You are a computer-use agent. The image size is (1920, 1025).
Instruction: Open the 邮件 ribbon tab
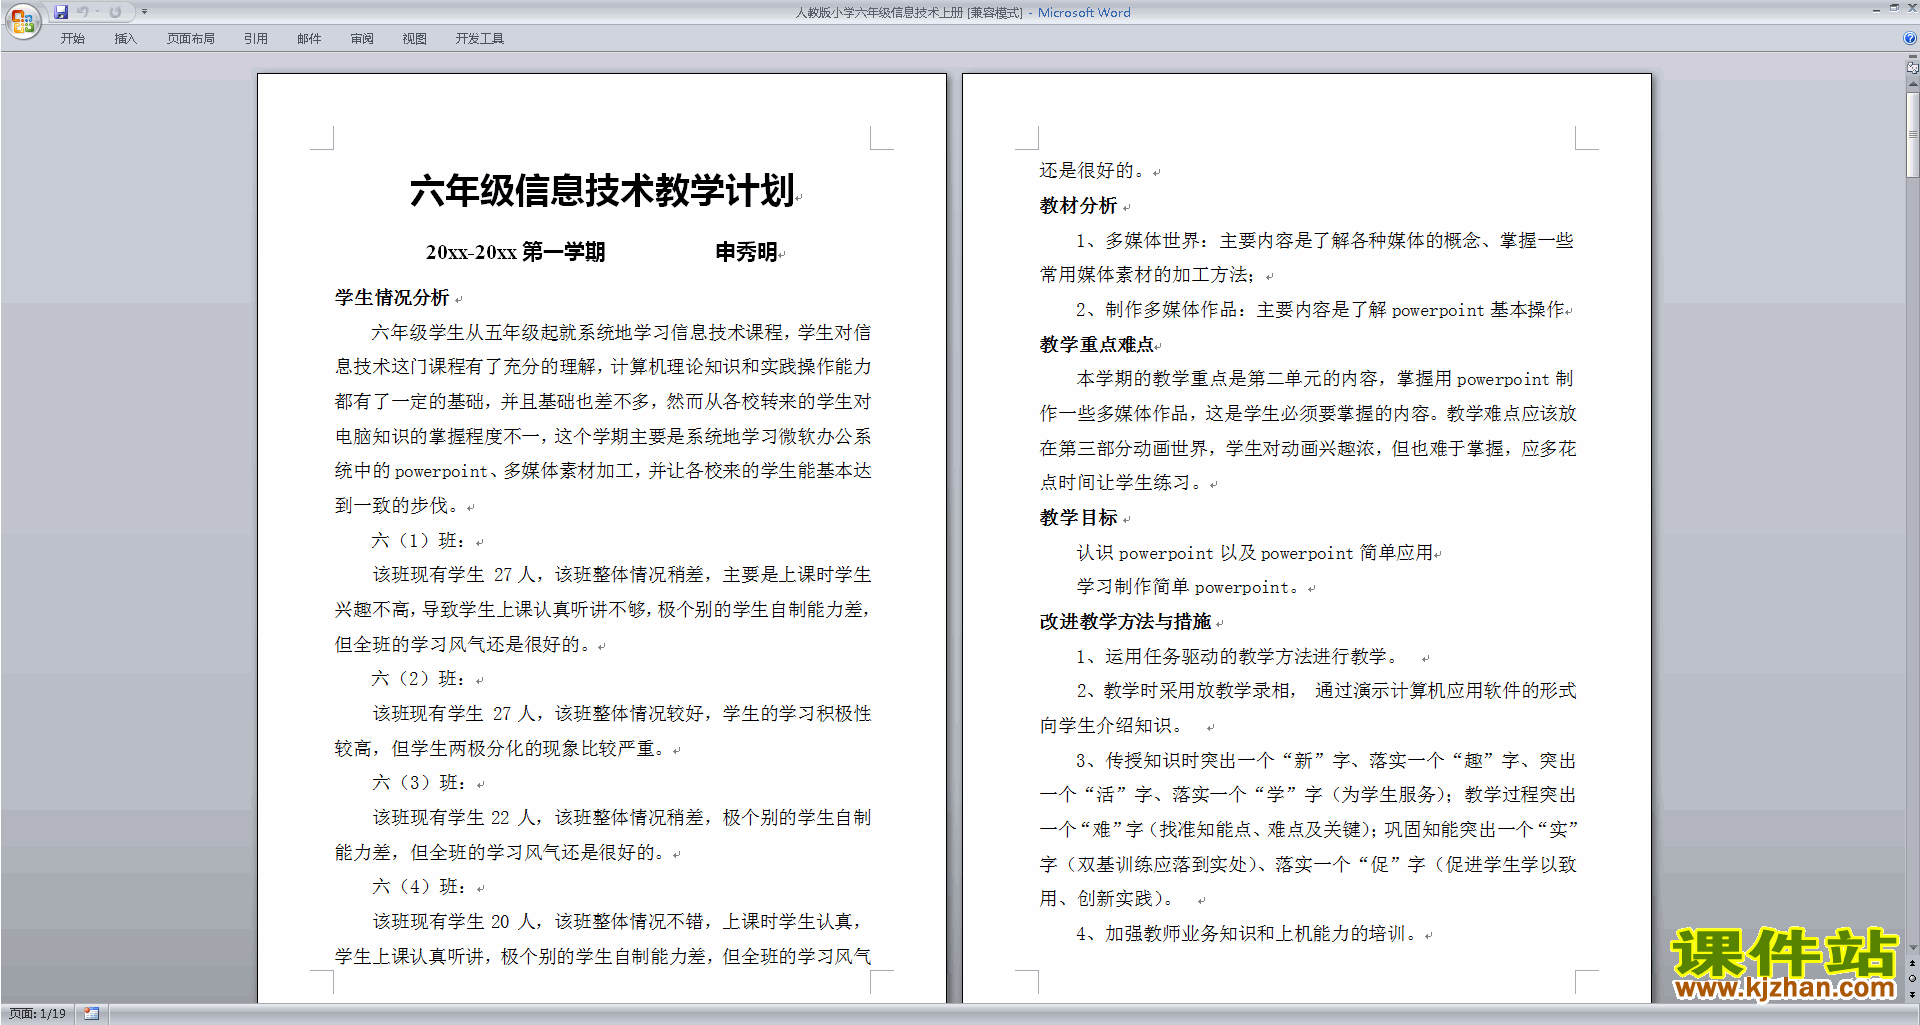(x=309, y=39)
